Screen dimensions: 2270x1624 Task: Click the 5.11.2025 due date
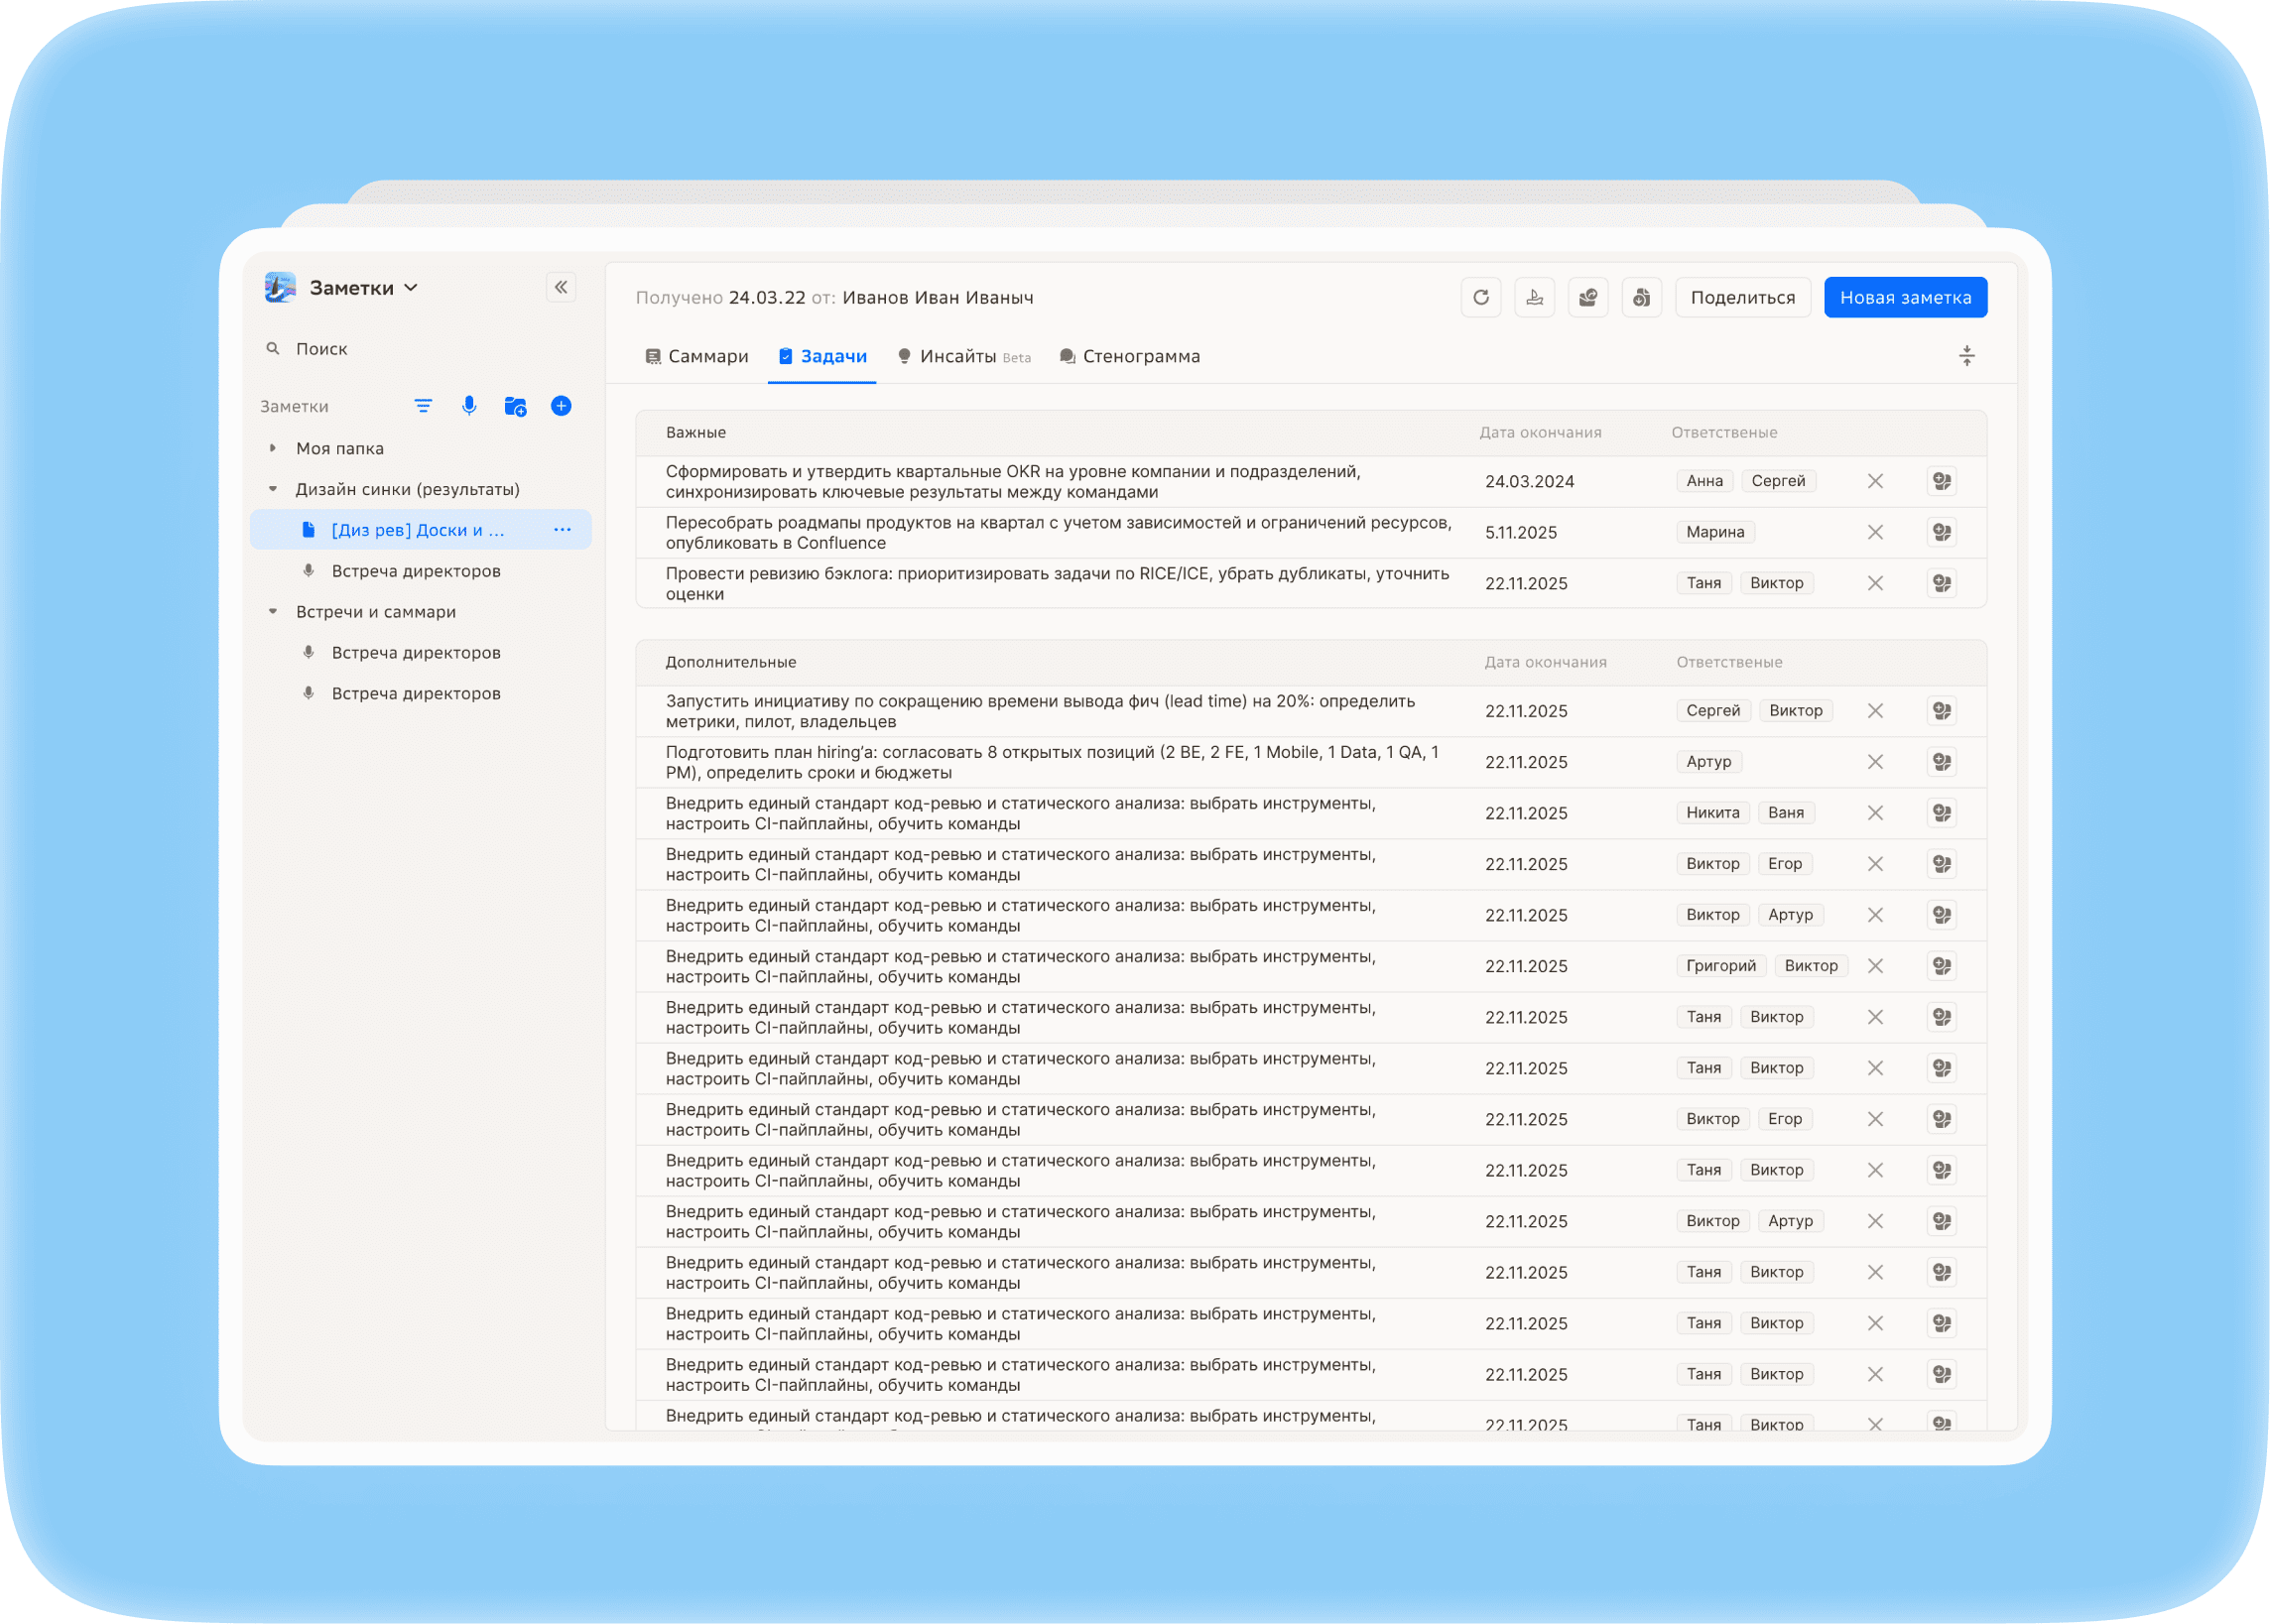[x=1520, y=533]
